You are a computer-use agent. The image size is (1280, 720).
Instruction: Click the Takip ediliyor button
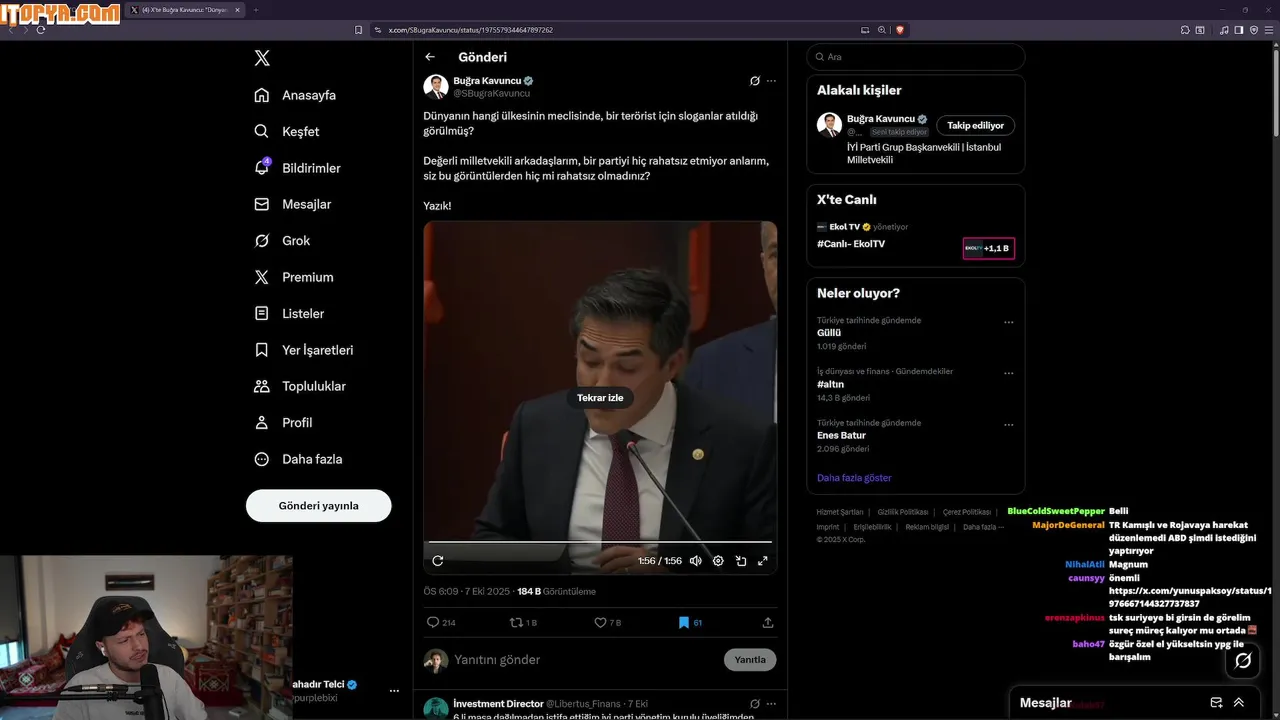click(976, 125)
